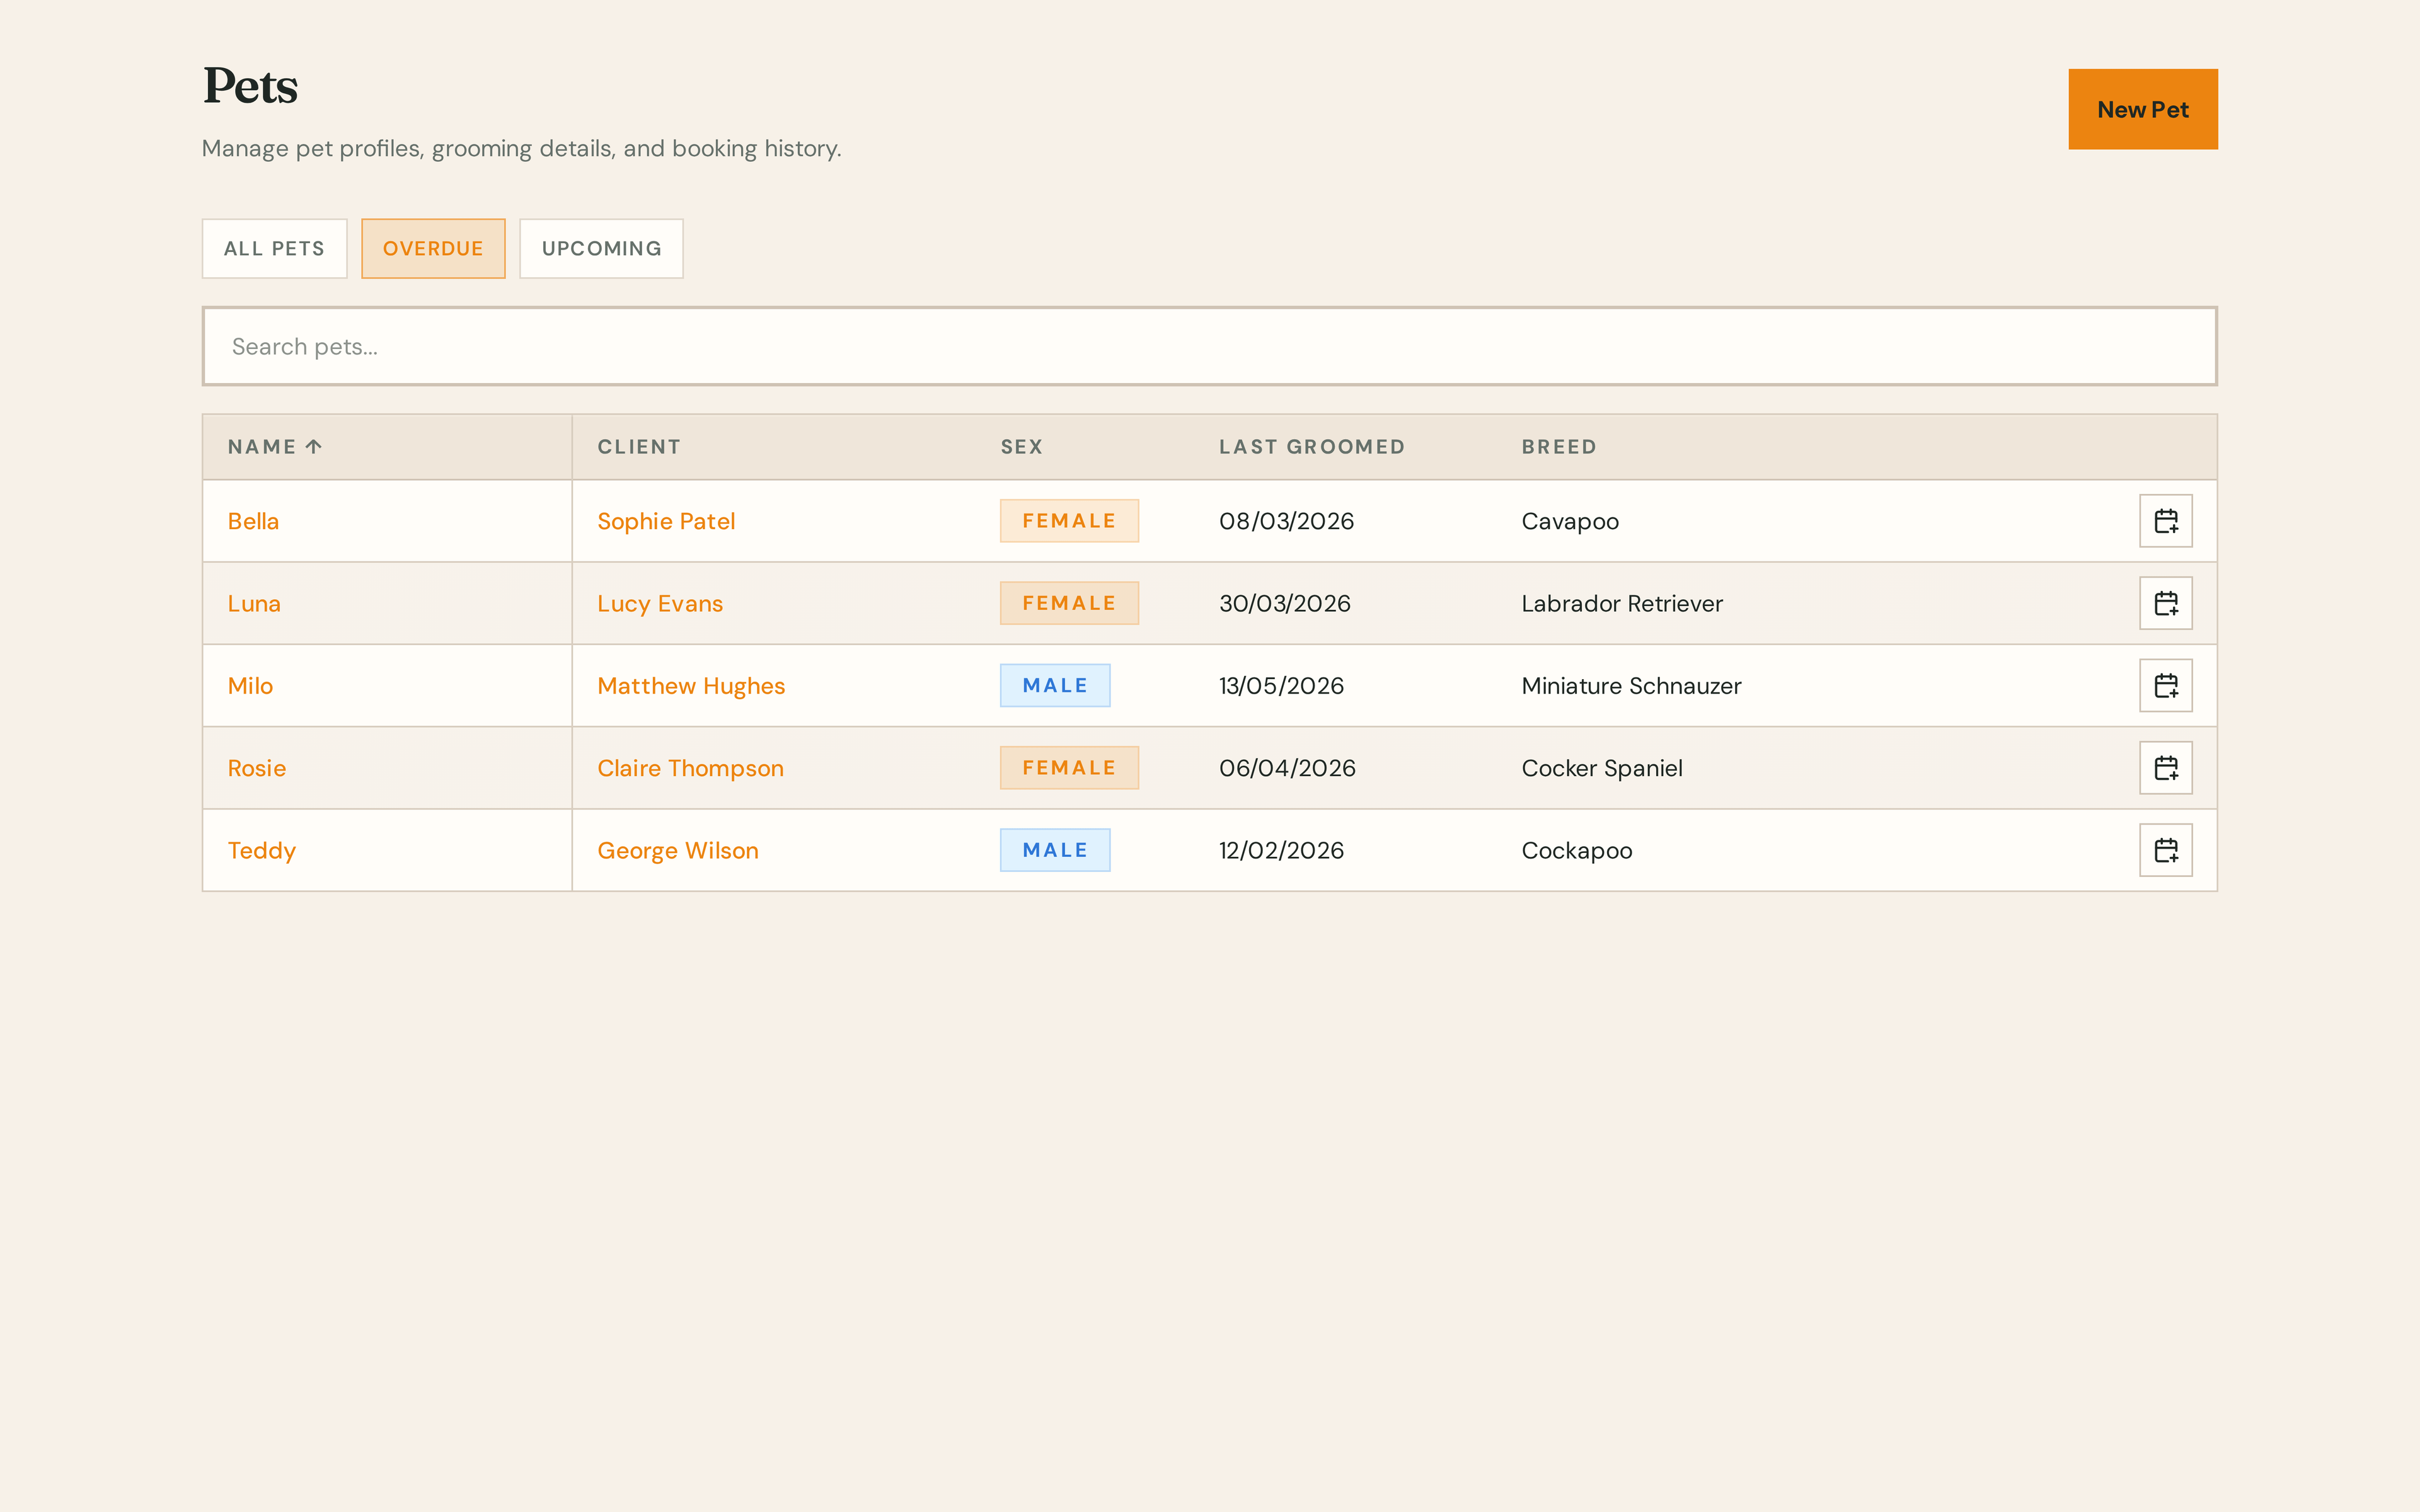Open Bella's pet profile link
The image size is (2420, 1512).
pos(253,521)
